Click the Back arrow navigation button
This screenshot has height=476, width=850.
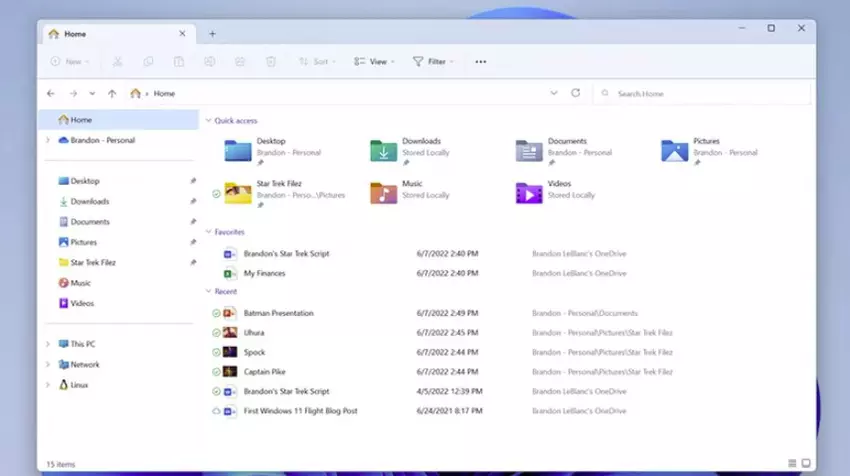[x=51, y=93]
